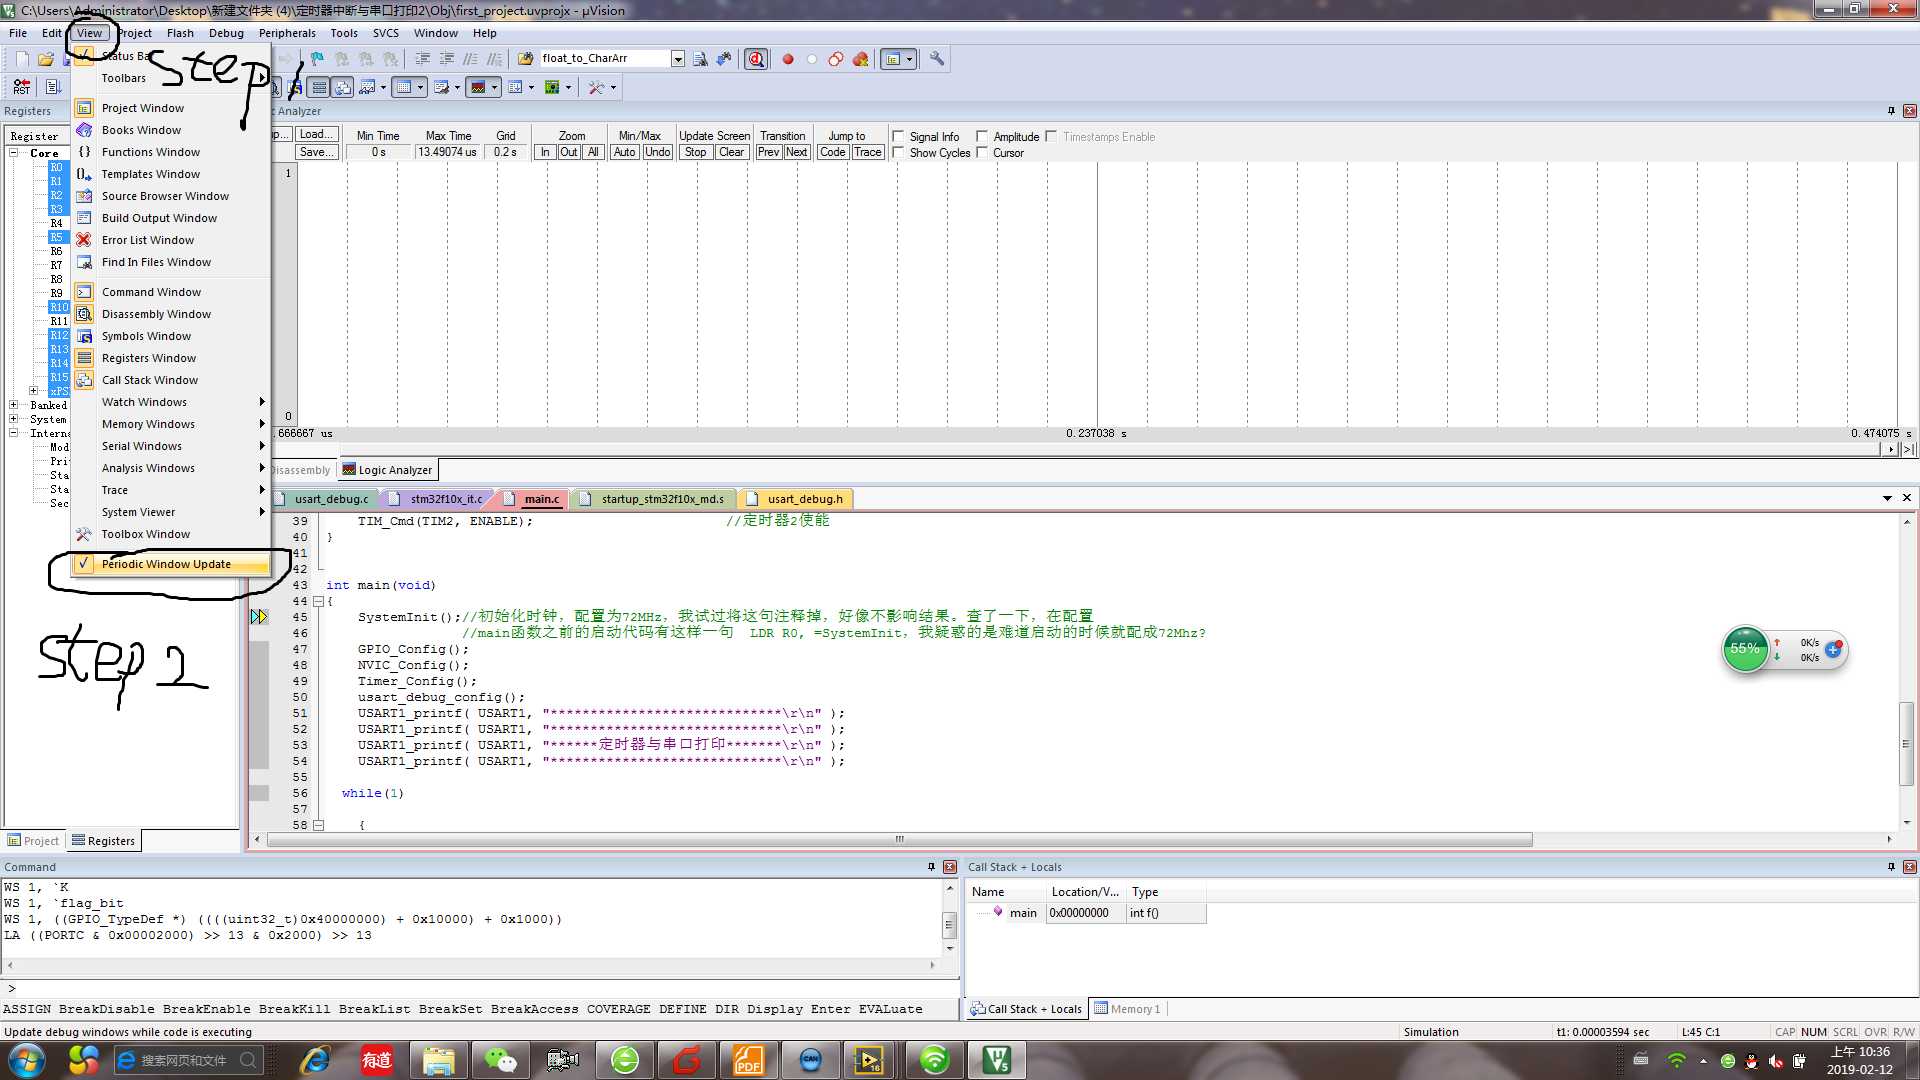
Task: Click the Auto zoom button
Action: tap(624, 152)
